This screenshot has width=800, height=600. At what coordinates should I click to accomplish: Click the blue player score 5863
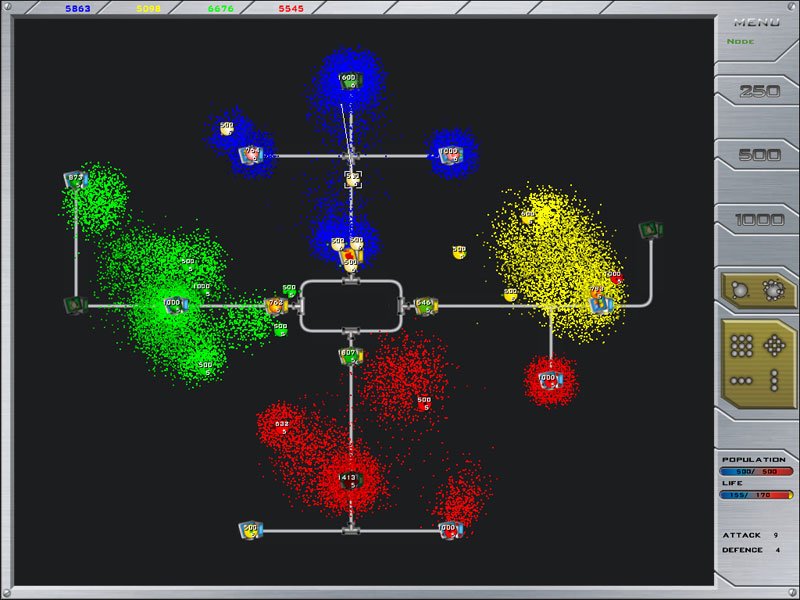pos(78,8)
